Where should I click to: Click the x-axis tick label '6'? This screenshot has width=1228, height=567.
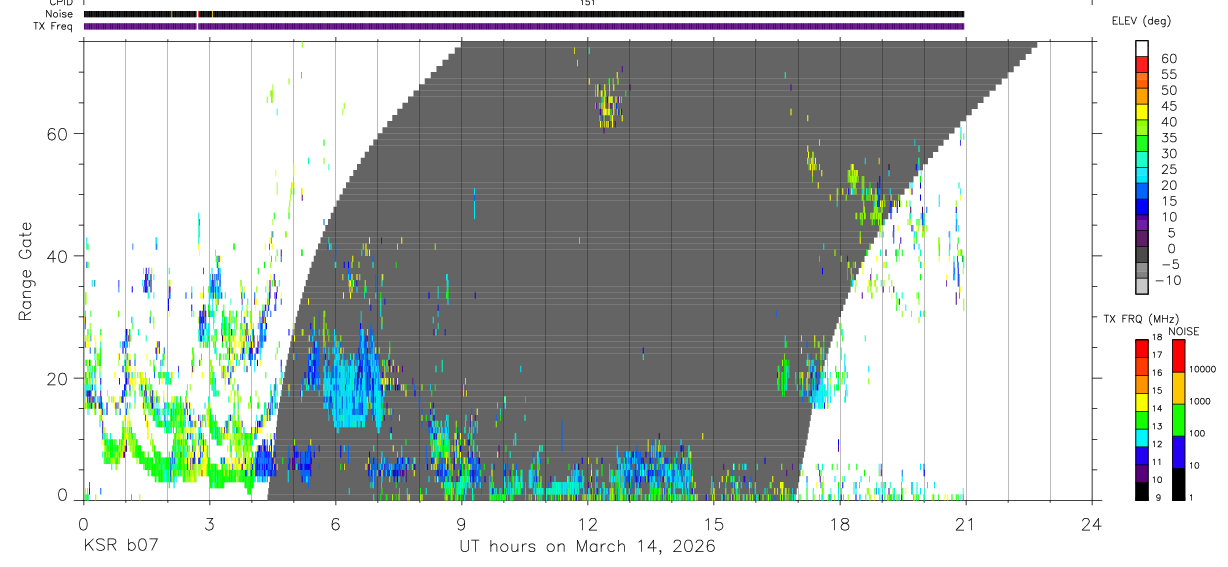click(x=335, y=524)
